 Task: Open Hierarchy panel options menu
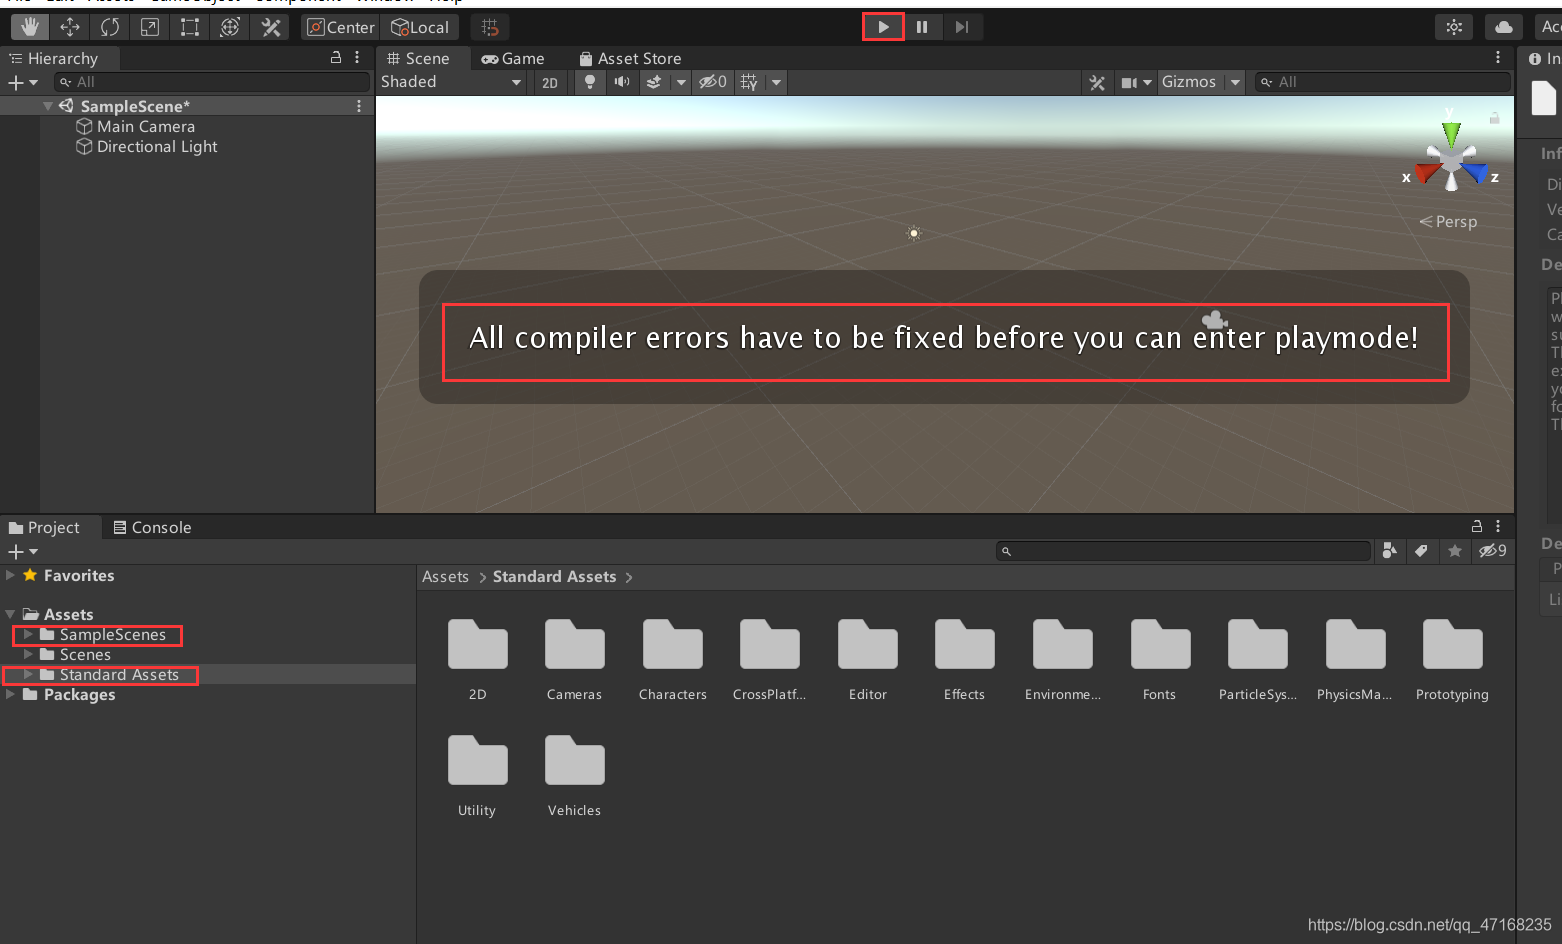357,58
